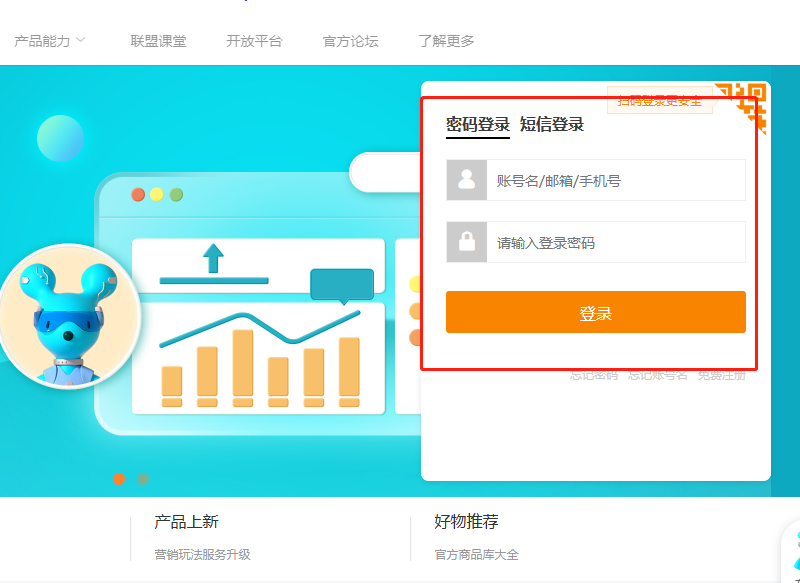Open the 开放平台 menu item
Image resolution: width=800 pixels, height=583 pixels.
coord(254,41)
